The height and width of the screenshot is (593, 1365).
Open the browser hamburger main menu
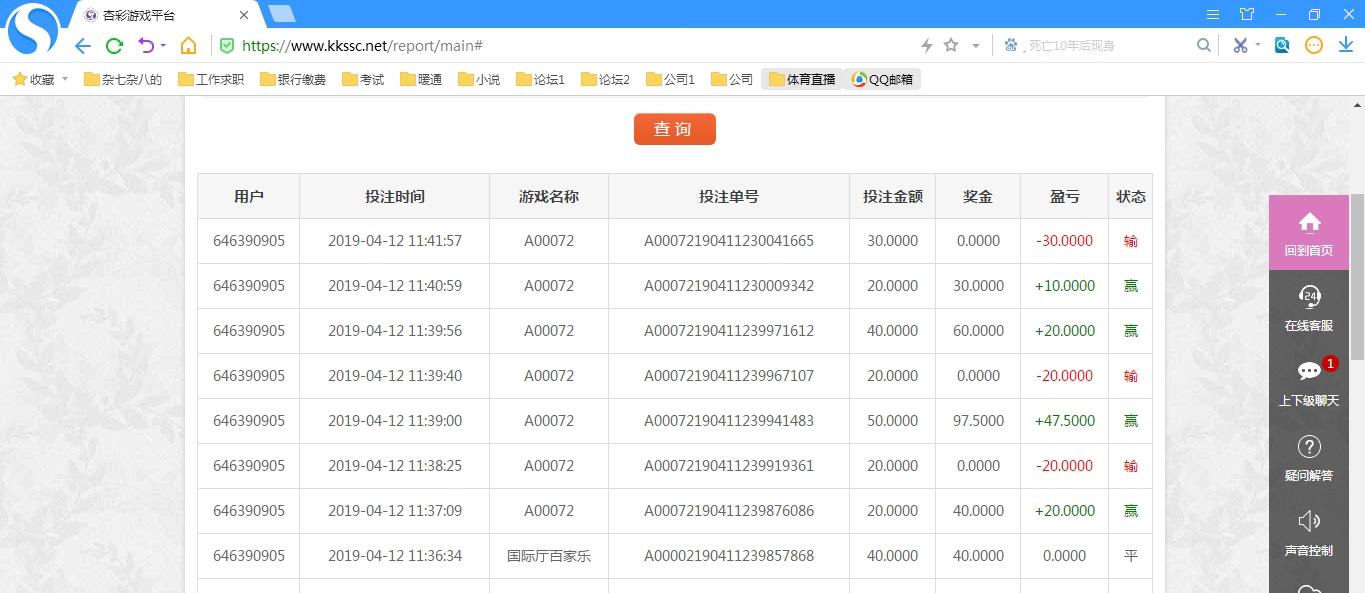pyautogui.click(x=1213, y=14)
